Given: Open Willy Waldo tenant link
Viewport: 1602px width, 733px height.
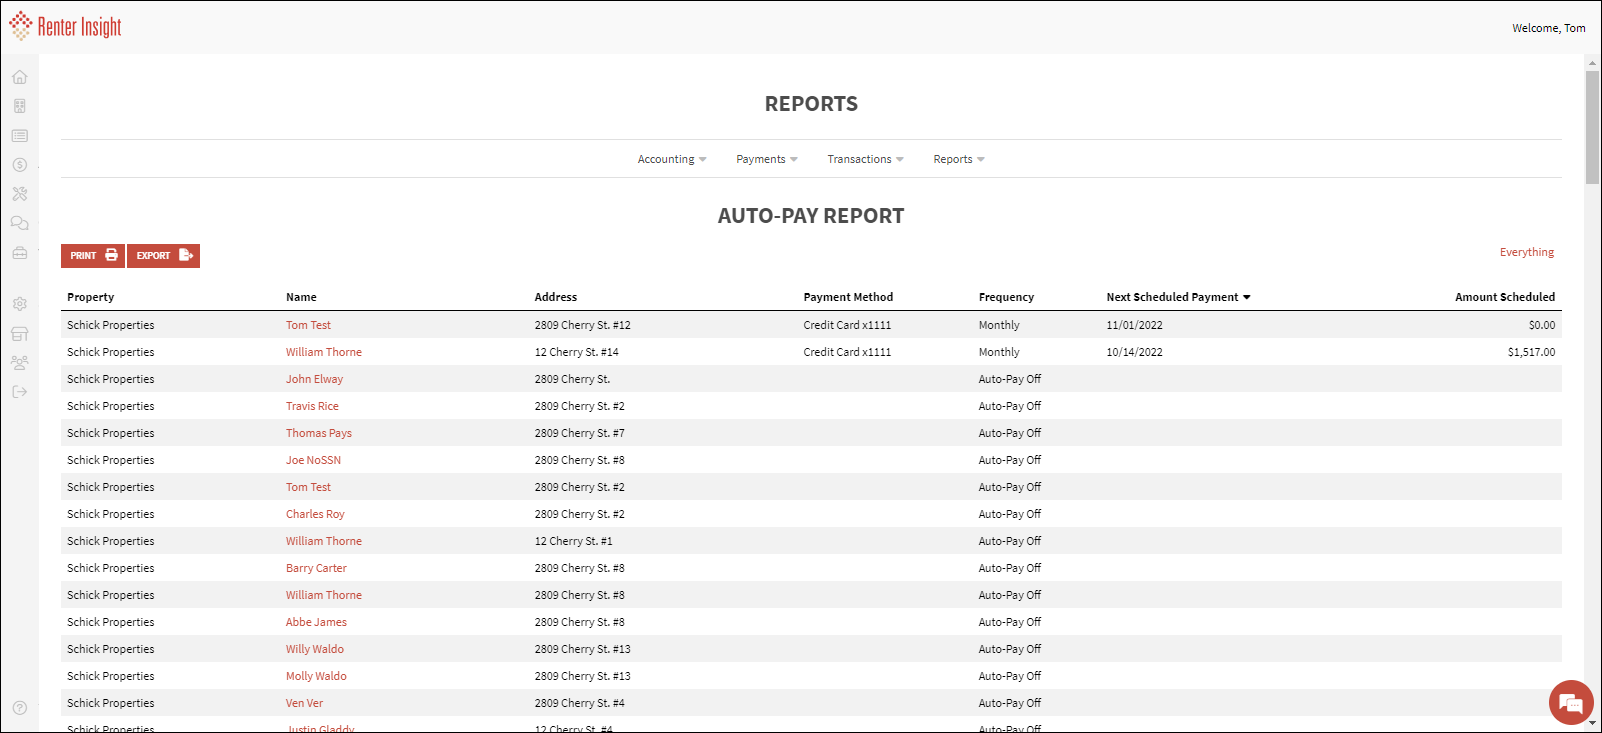Looking at the screenshot, I should (315, 649).
